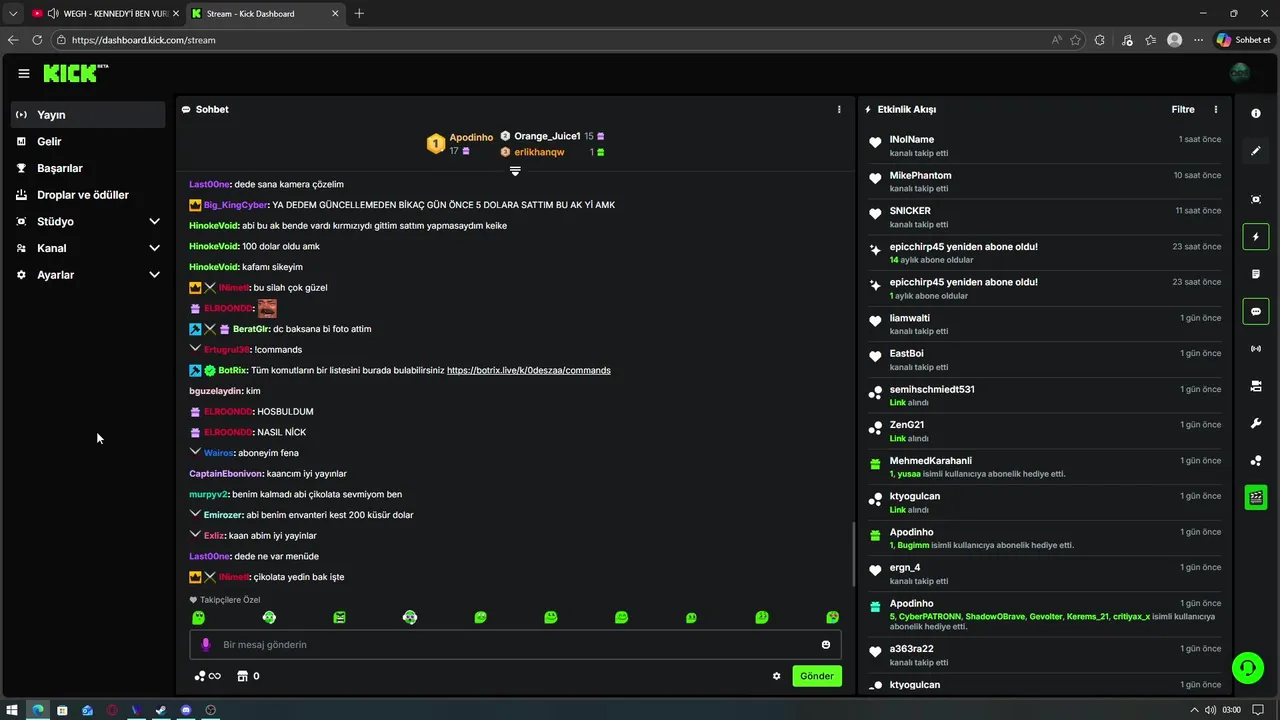The image size is (1280, 720).
Task: Select Başarılar in the left sidebar
Action: pos(88,168)
